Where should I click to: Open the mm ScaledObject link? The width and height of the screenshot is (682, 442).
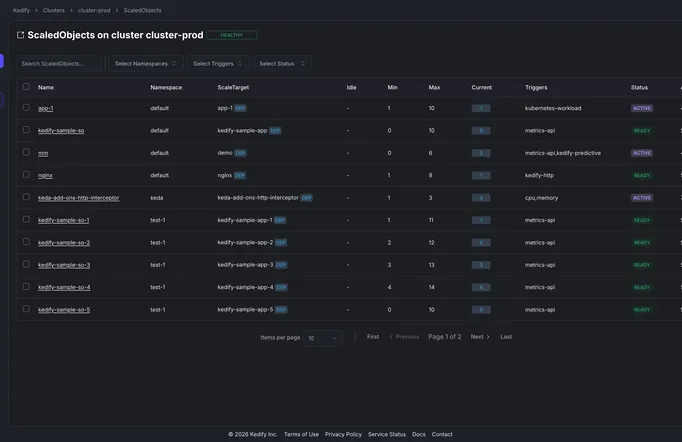tap(43, 153)
